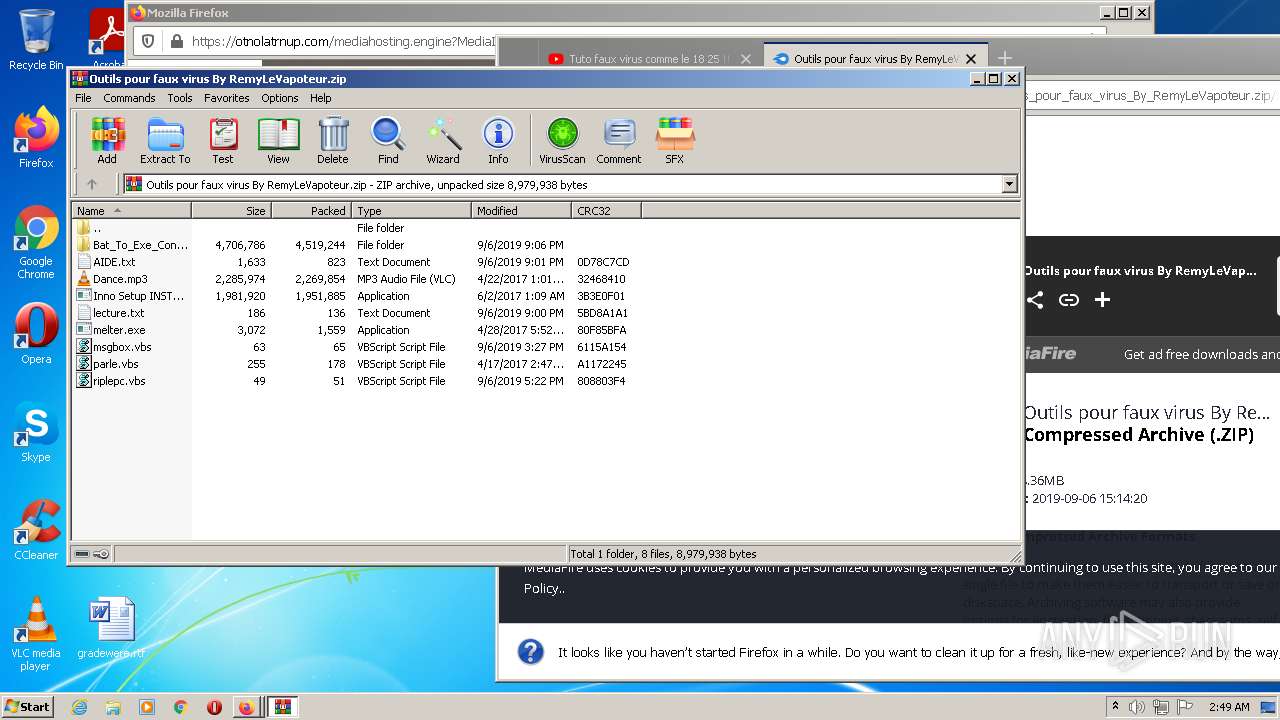This screenshot has height=720, width=1280.
Task: Click the drive and key status bar icon
Action: point(92,554)
